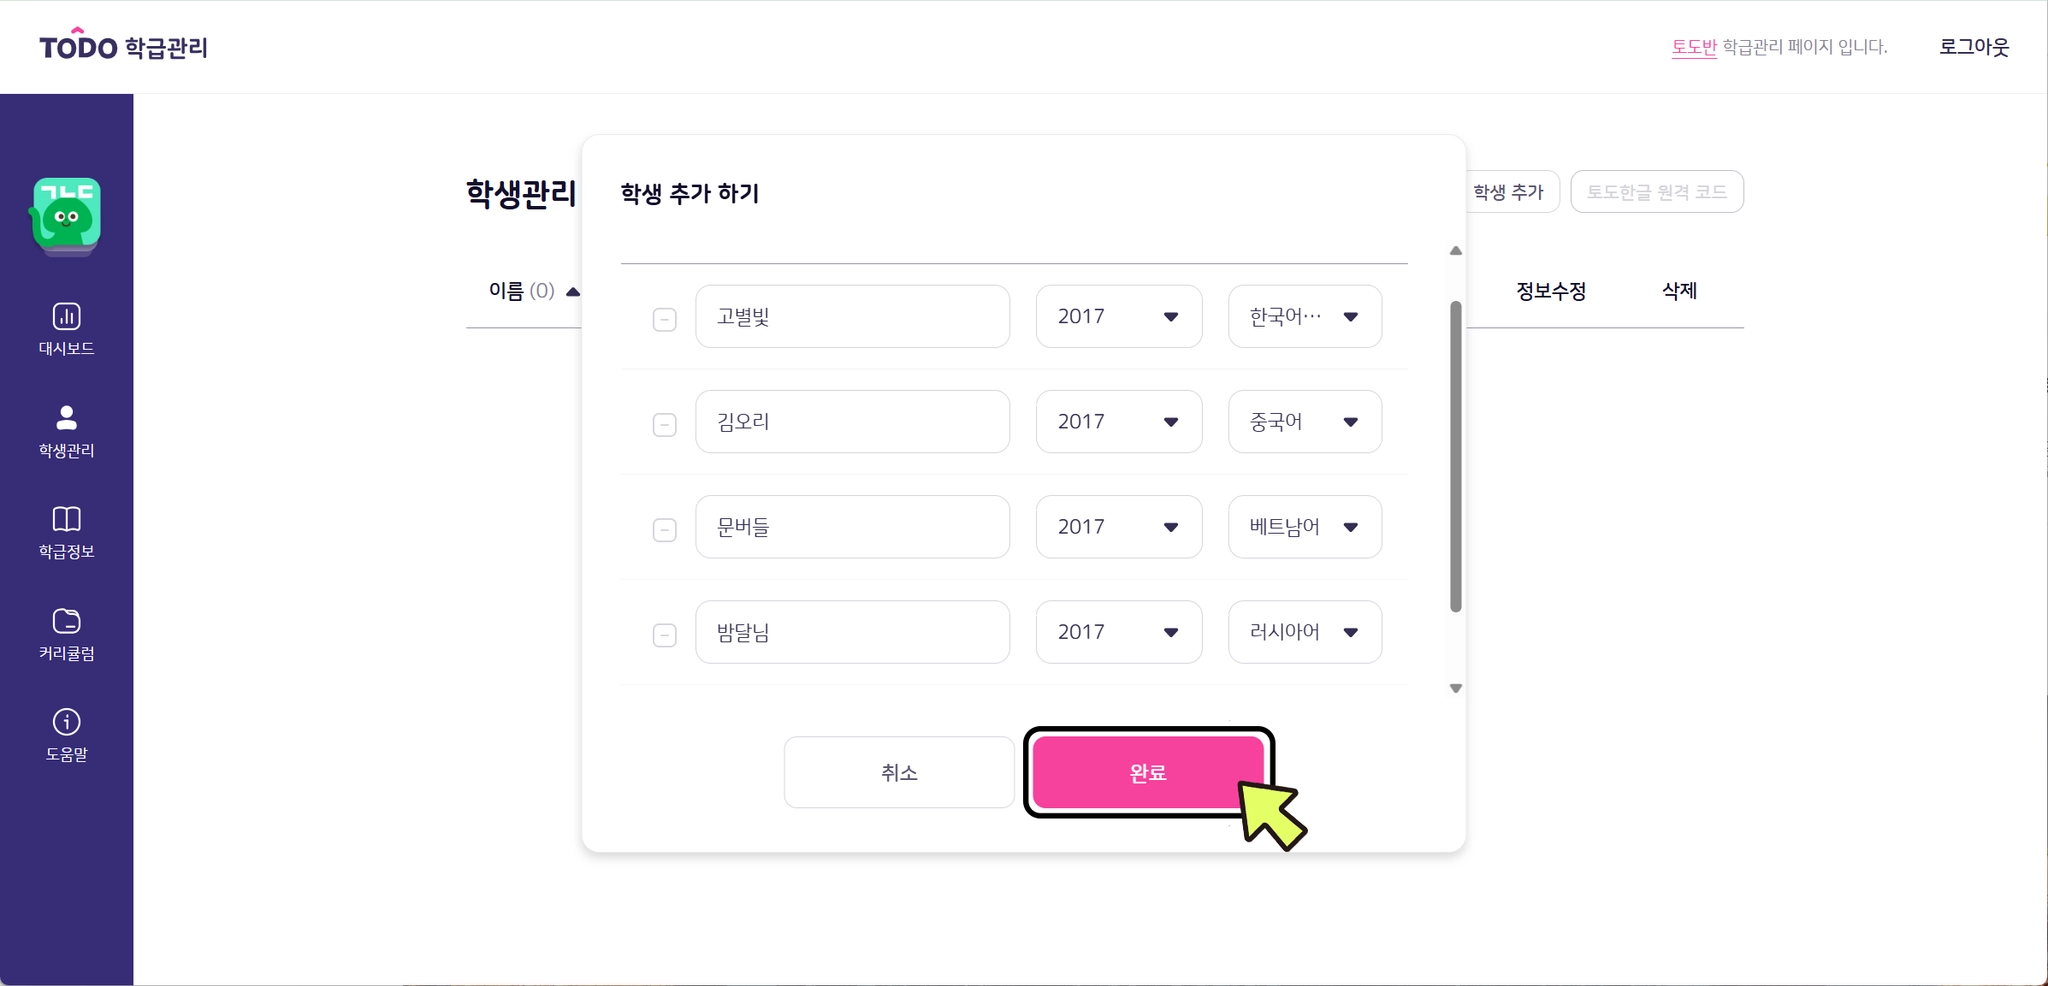Click the 이름 sort arrow icon
Viewport: 2048px width, 986px height.
[x=573, y=292]
